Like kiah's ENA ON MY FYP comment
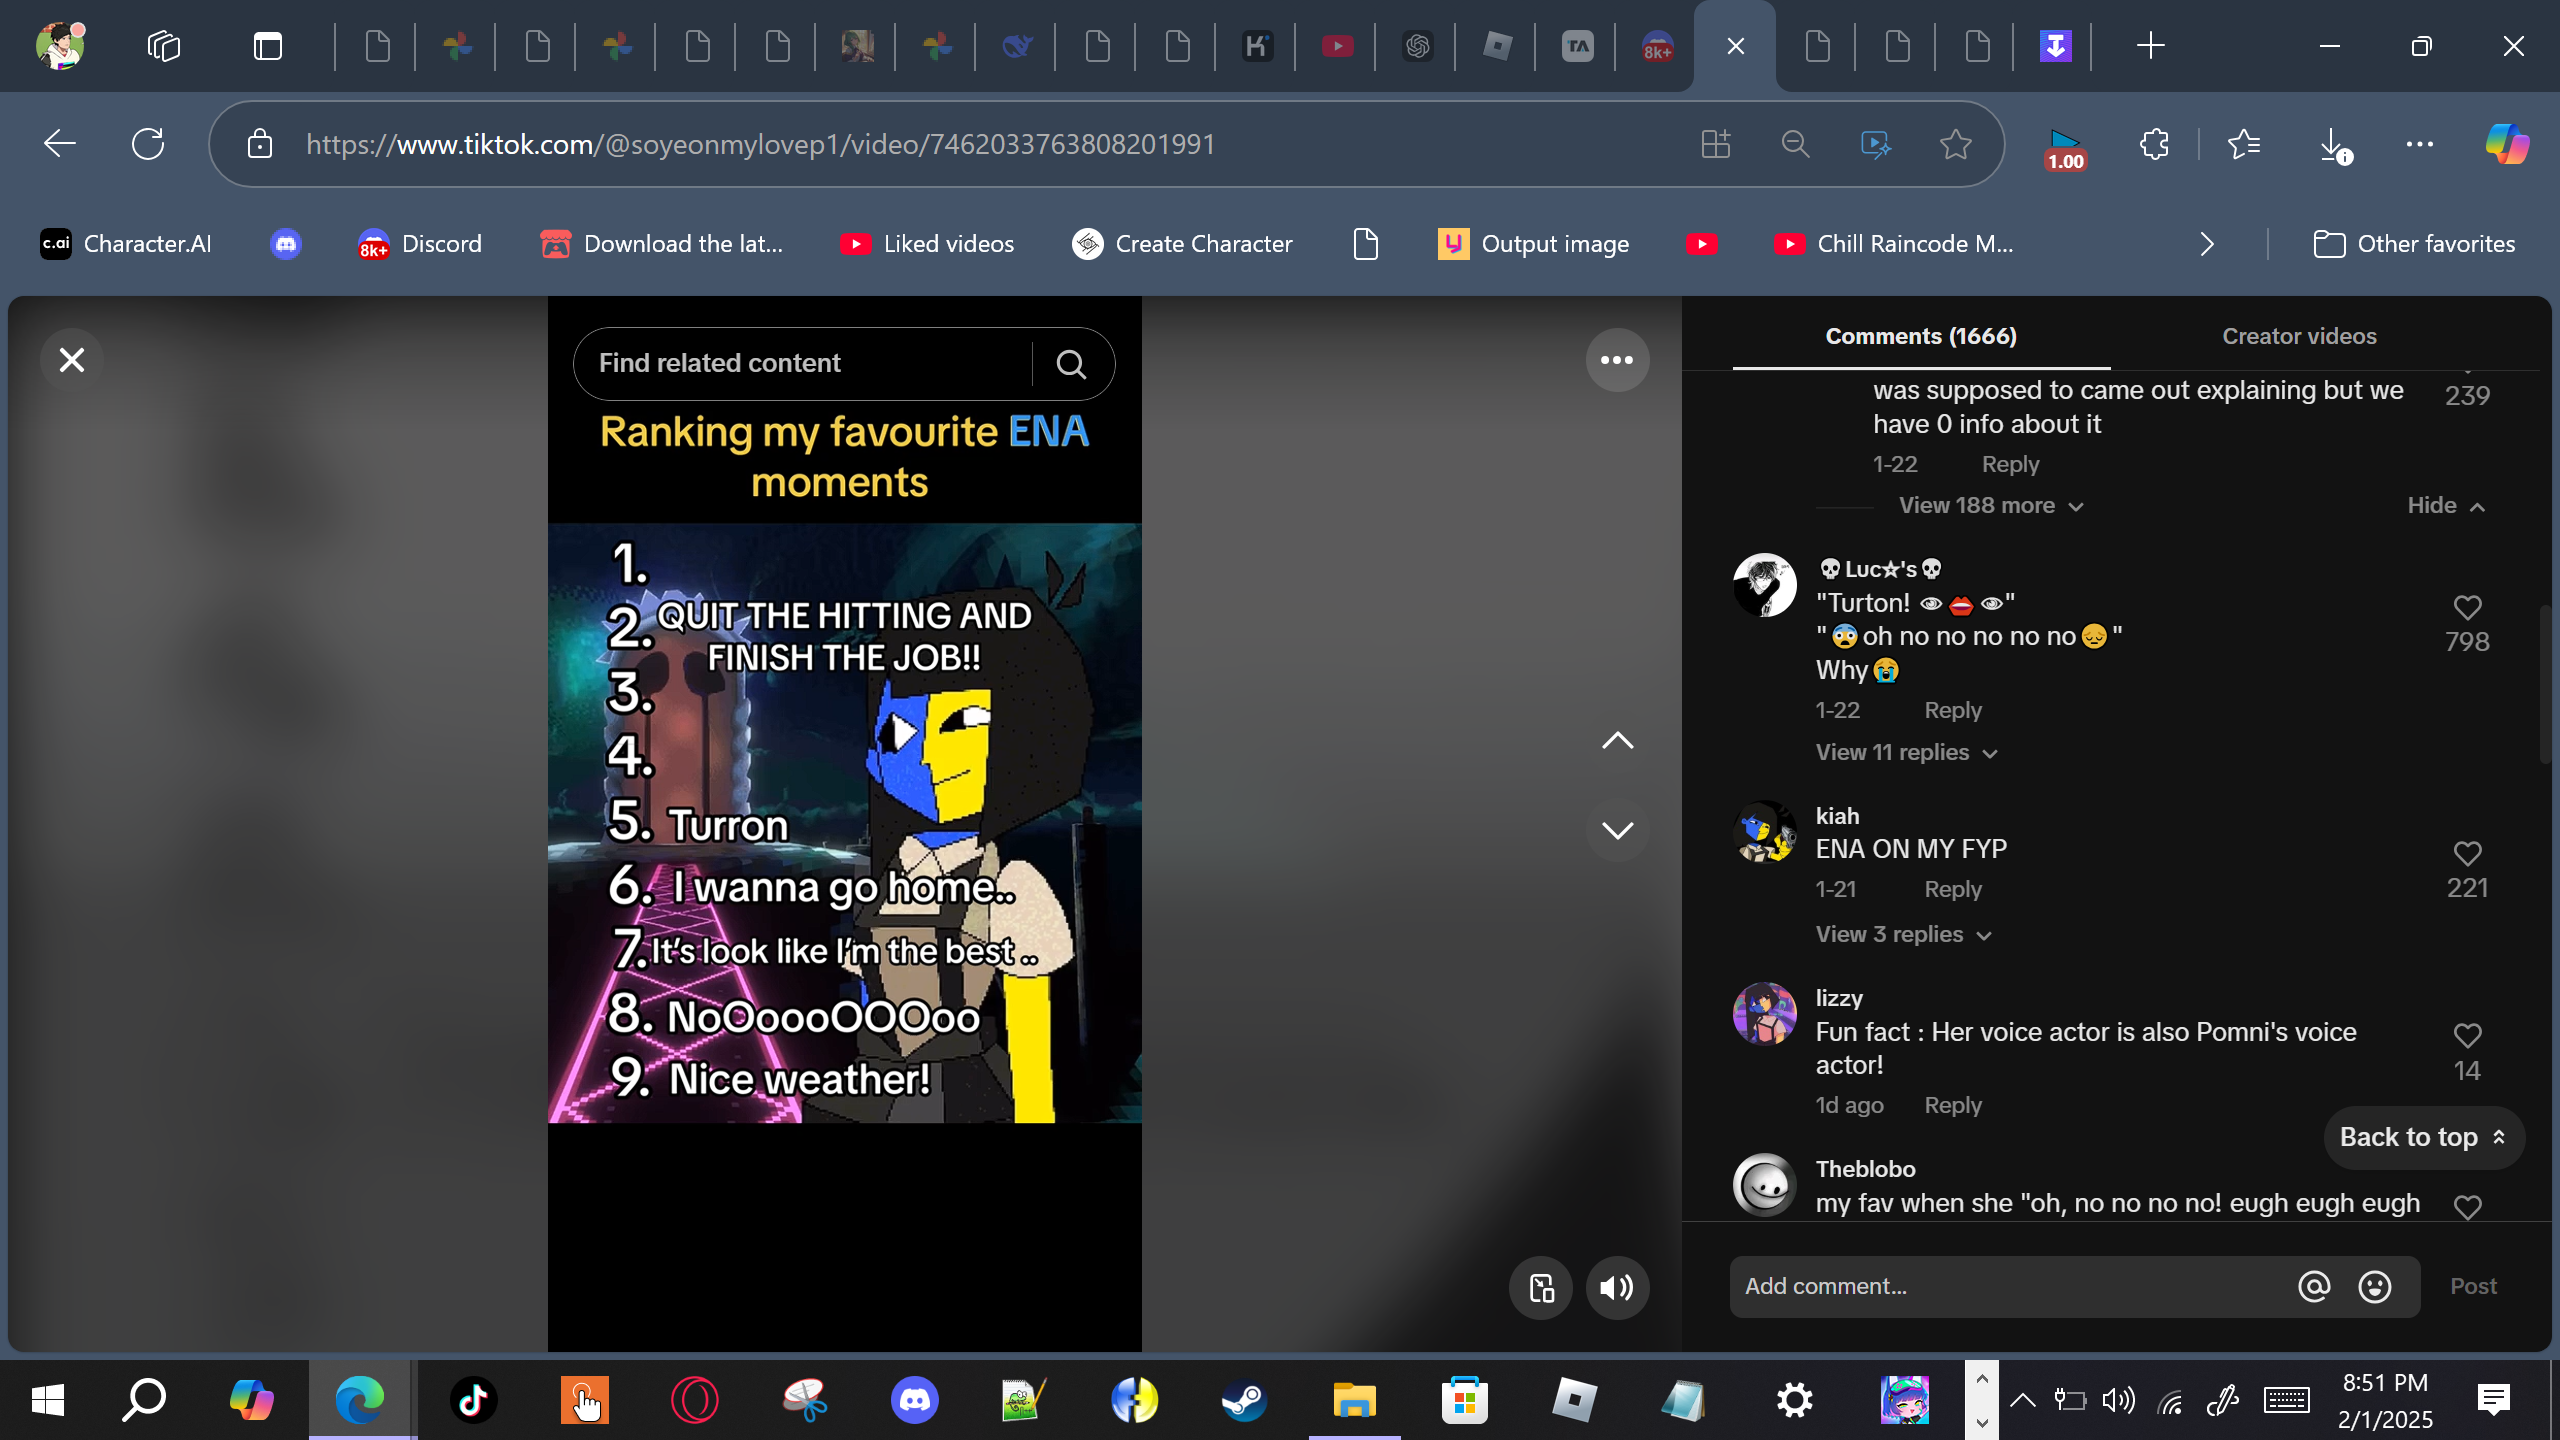2560x1440 pixels. [2467, 854]
